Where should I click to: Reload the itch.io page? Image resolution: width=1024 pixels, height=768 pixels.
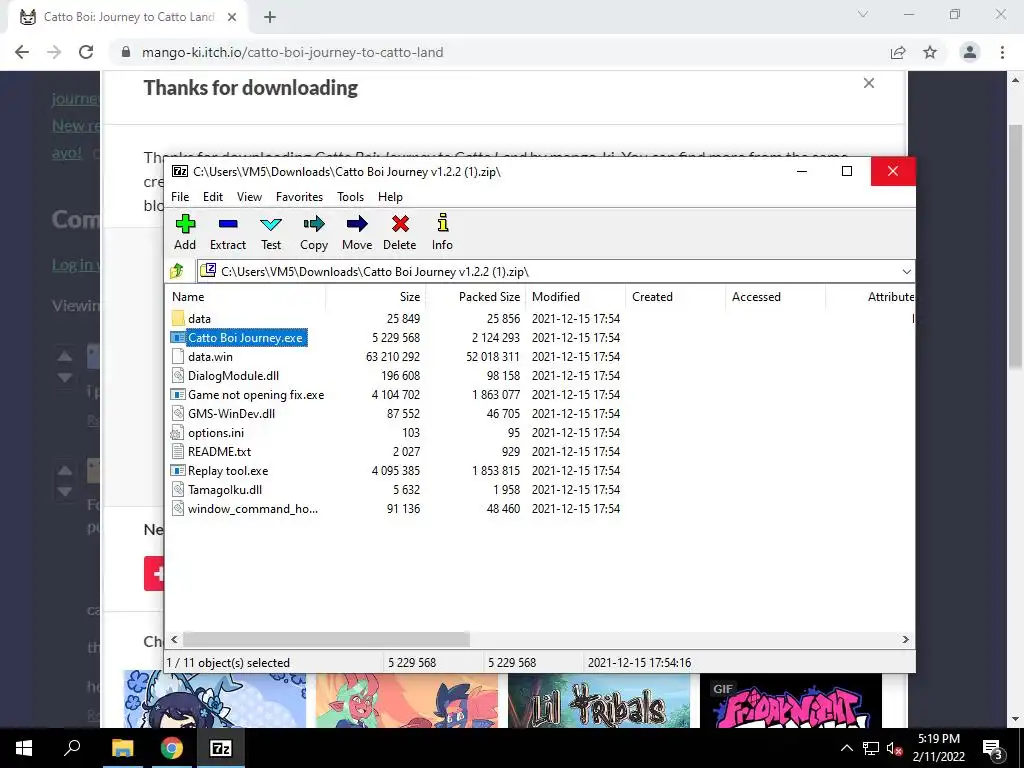[86, 52]
